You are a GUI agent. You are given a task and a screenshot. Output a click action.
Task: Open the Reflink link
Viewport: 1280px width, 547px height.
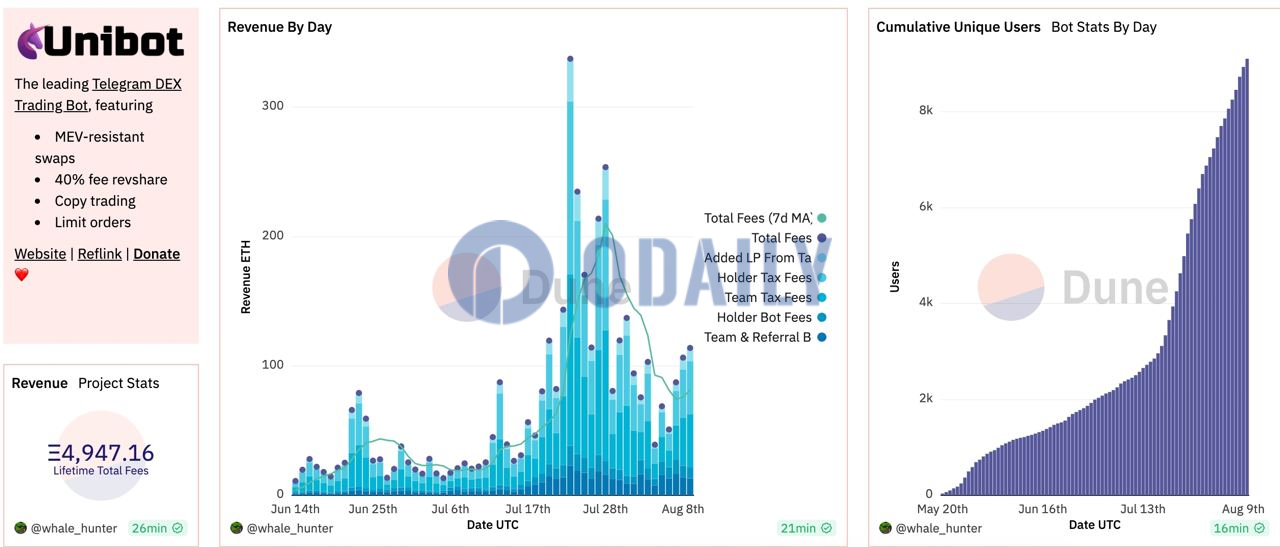(x=100, y=254)
